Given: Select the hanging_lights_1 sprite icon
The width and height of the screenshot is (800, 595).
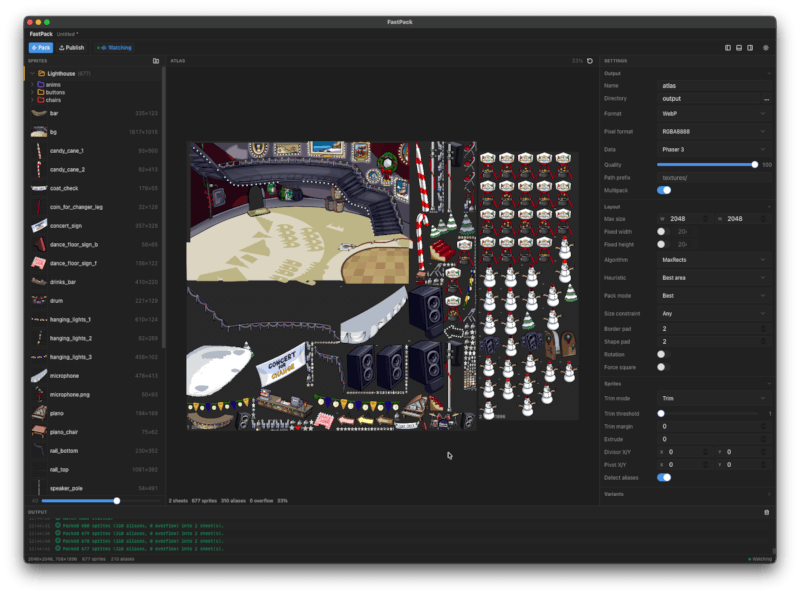Looking at the screenshot, I should point(39,319).
